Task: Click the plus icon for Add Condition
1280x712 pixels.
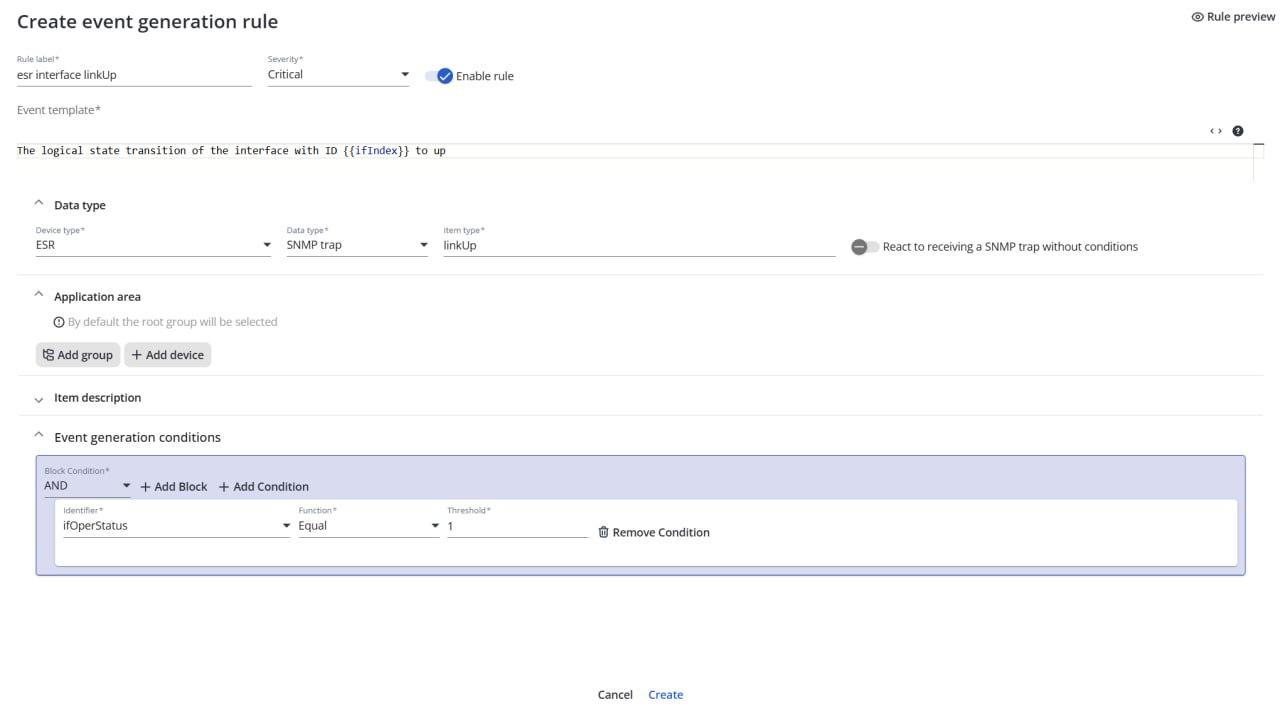Action: tap(224, 487)
